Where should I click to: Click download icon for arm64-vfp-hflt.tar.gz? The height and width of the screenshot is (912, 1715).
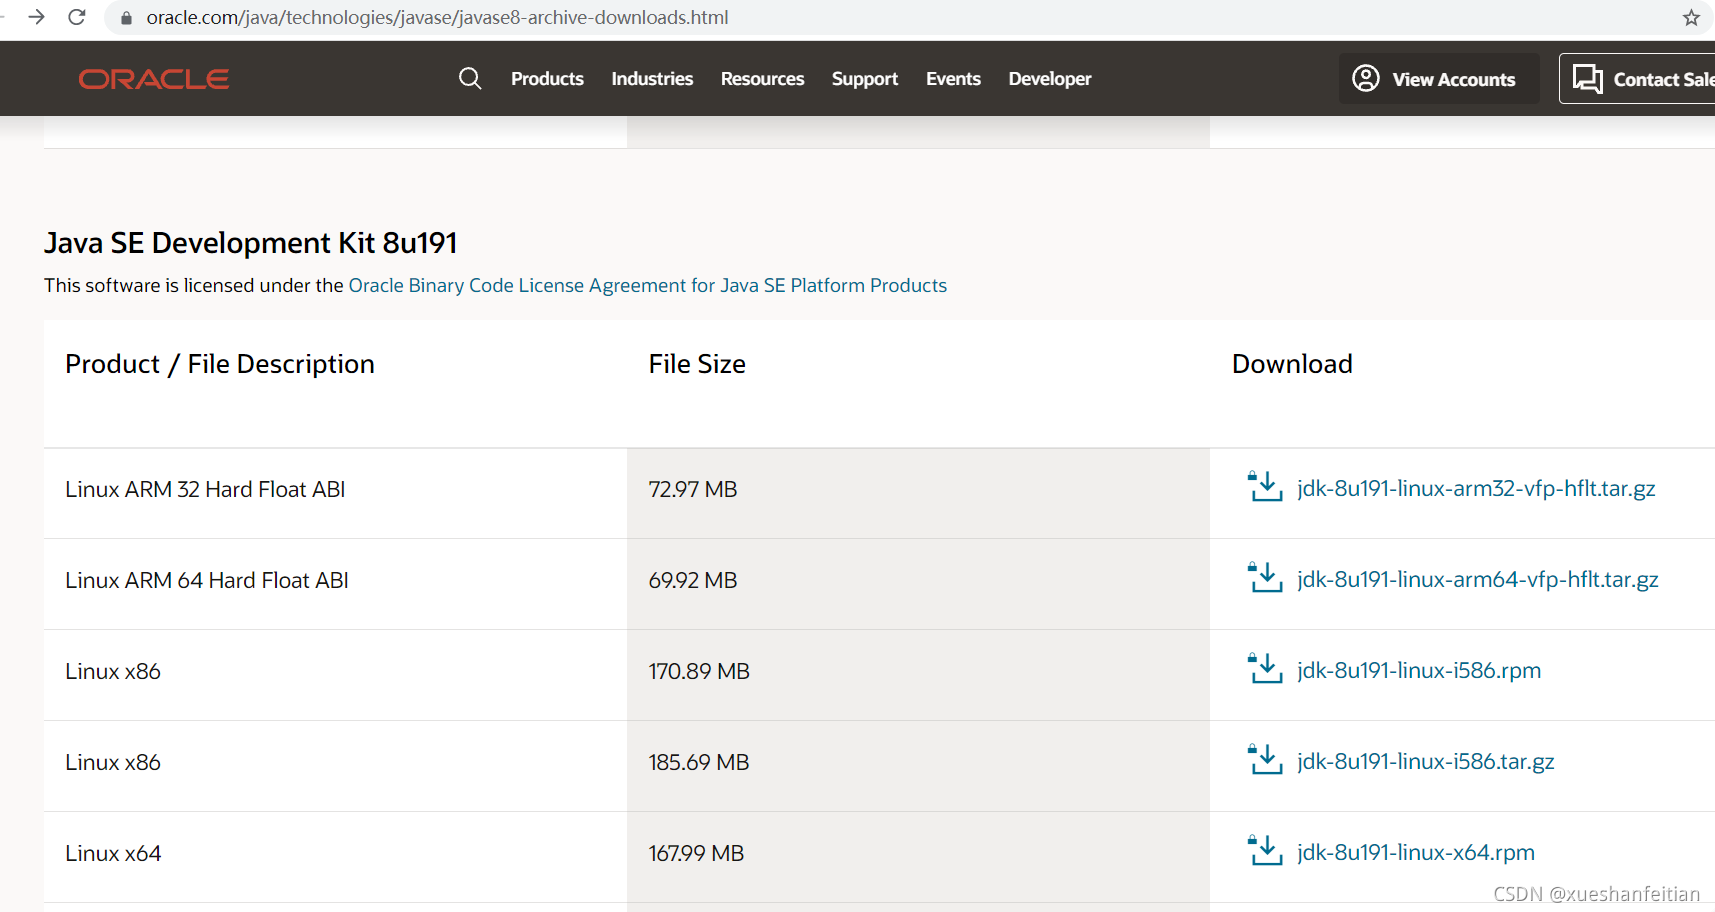click(x=1265, y=578)
